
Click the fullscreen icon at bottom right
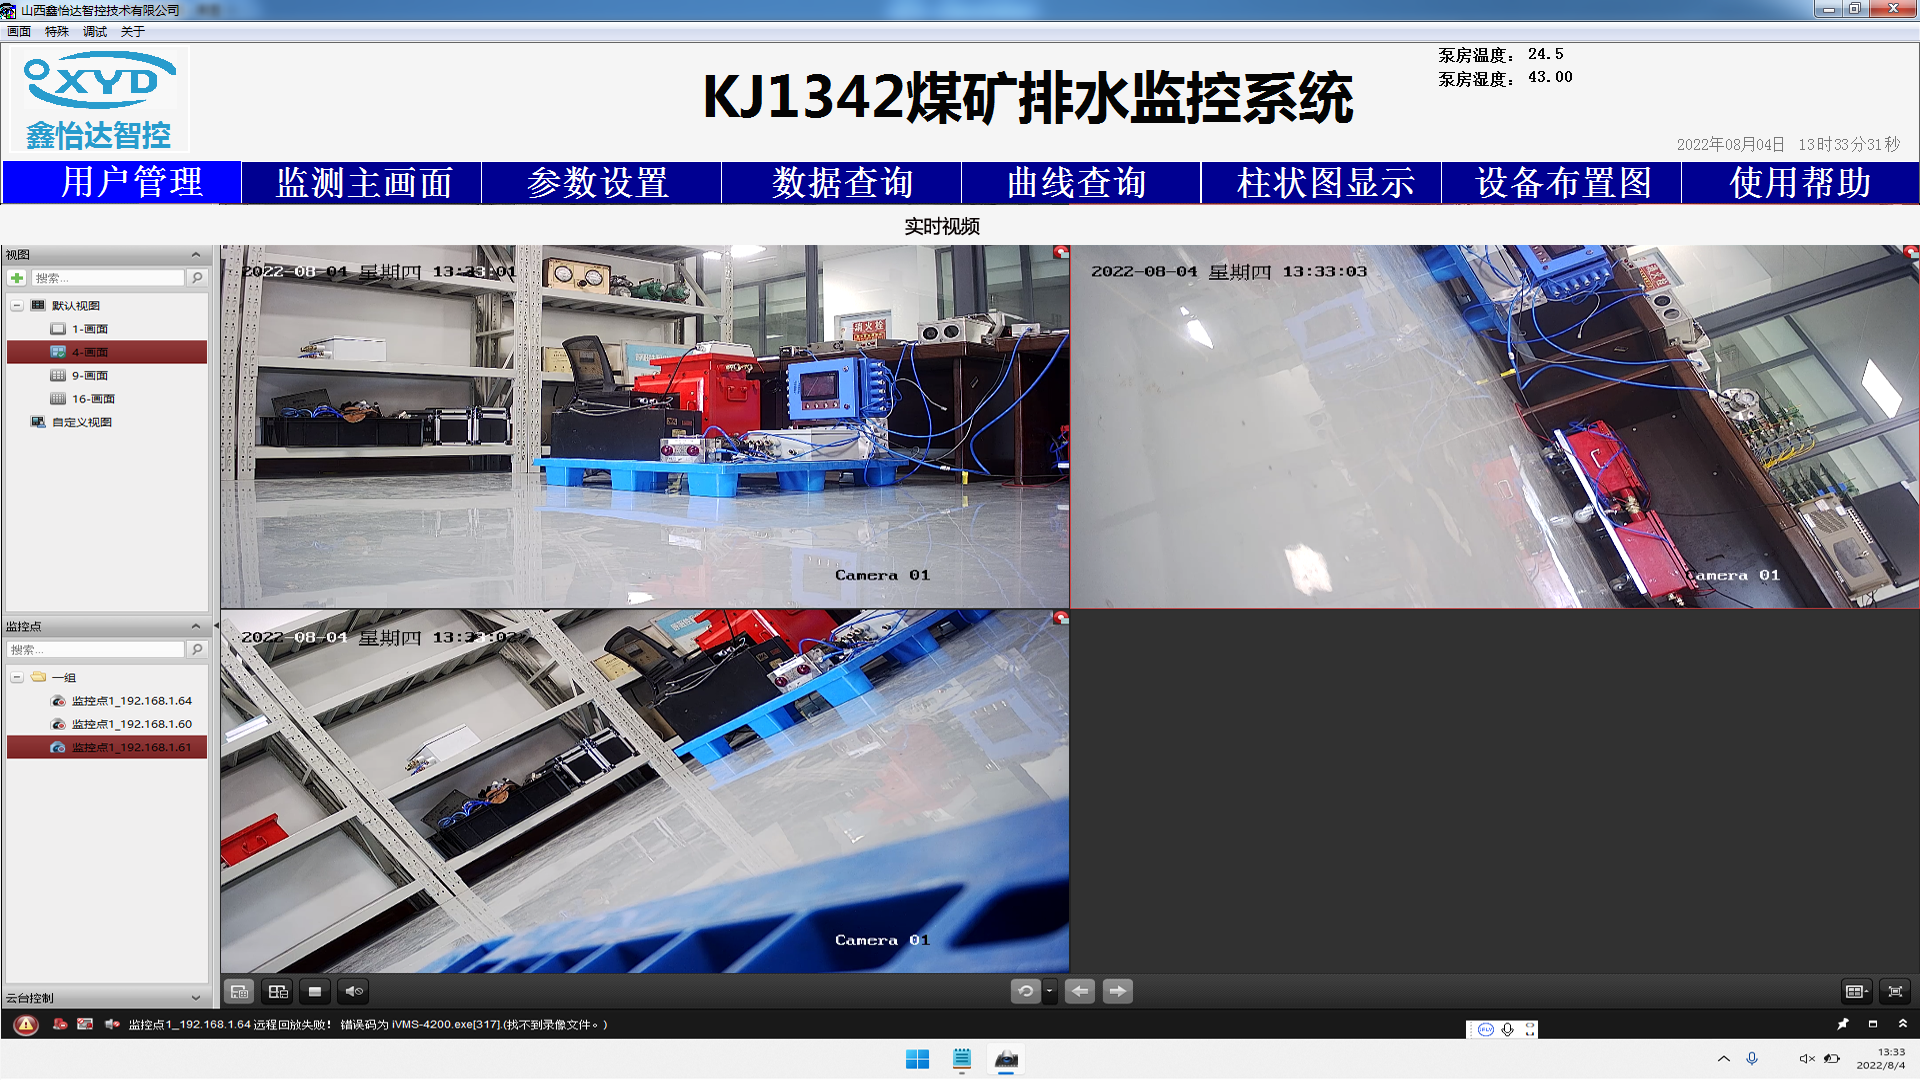click(1895, 991)
